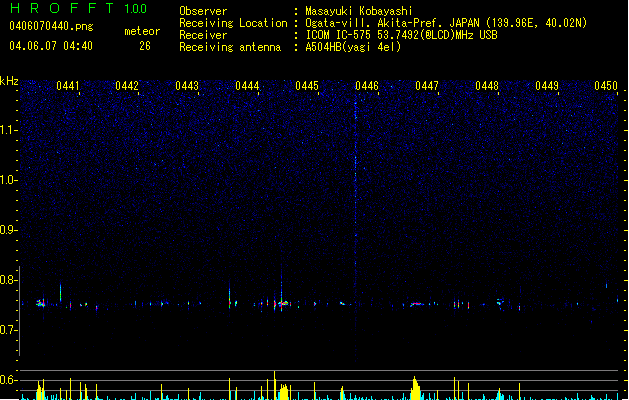This screenshot has height=400, width=629.
Task: Click the large yellow power peak near 0447
Action: (x=416, y=388)
